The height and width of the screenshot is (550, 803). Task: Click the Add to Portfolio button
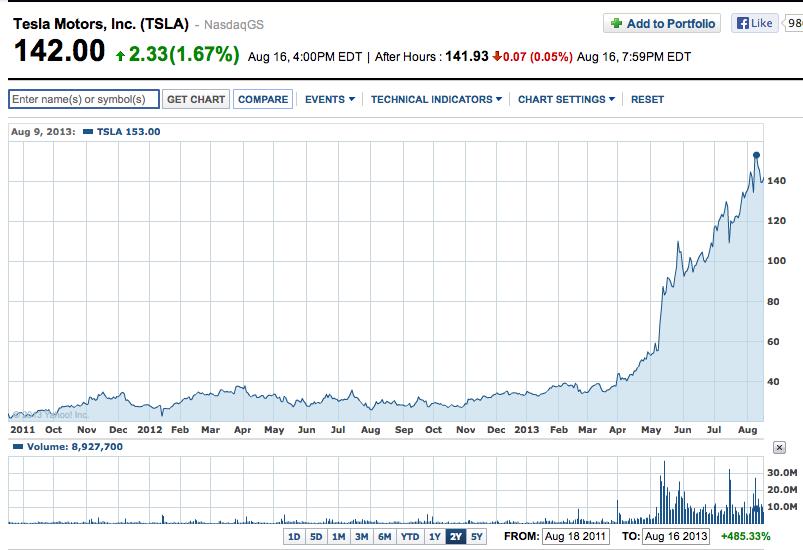point(662,23)
